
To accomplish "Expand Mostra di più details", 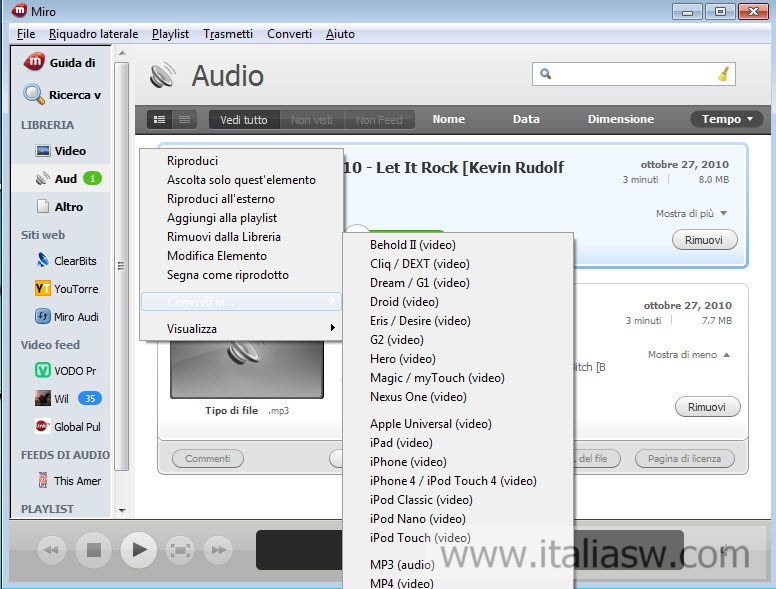I will [x=691, y=213].
